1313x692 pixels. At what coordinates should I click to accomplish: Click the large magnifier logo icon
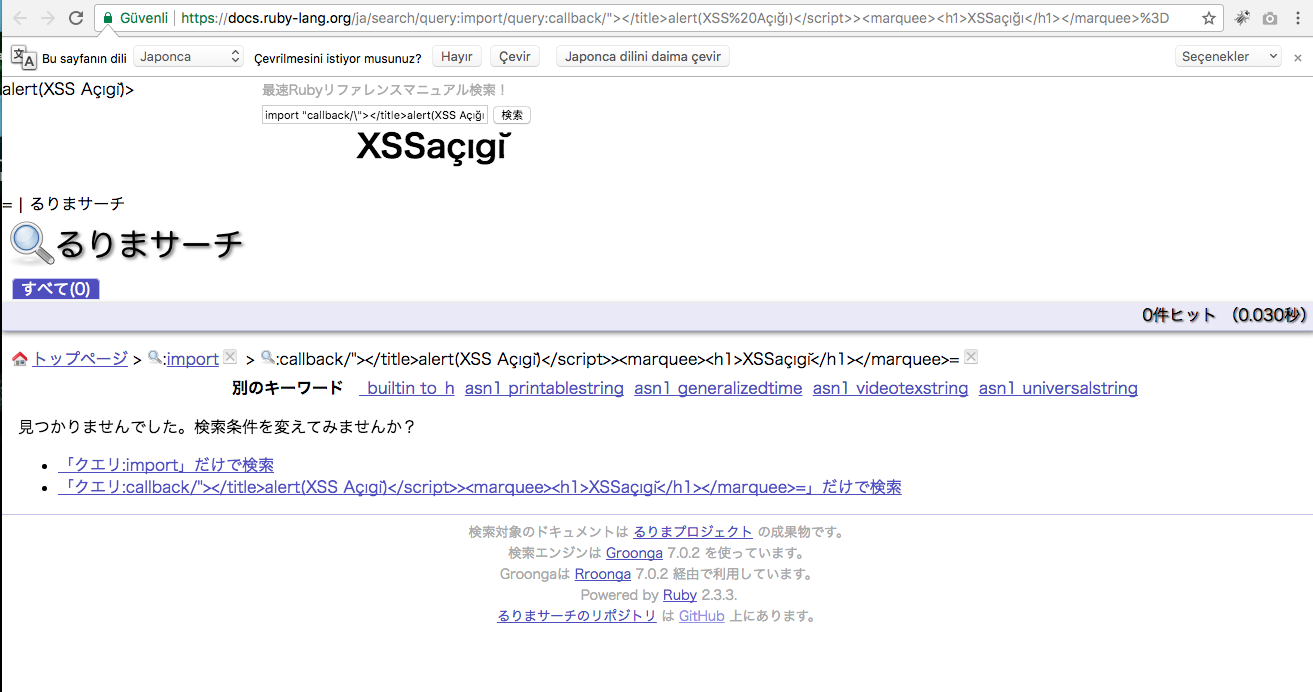[x=31, y=244]
